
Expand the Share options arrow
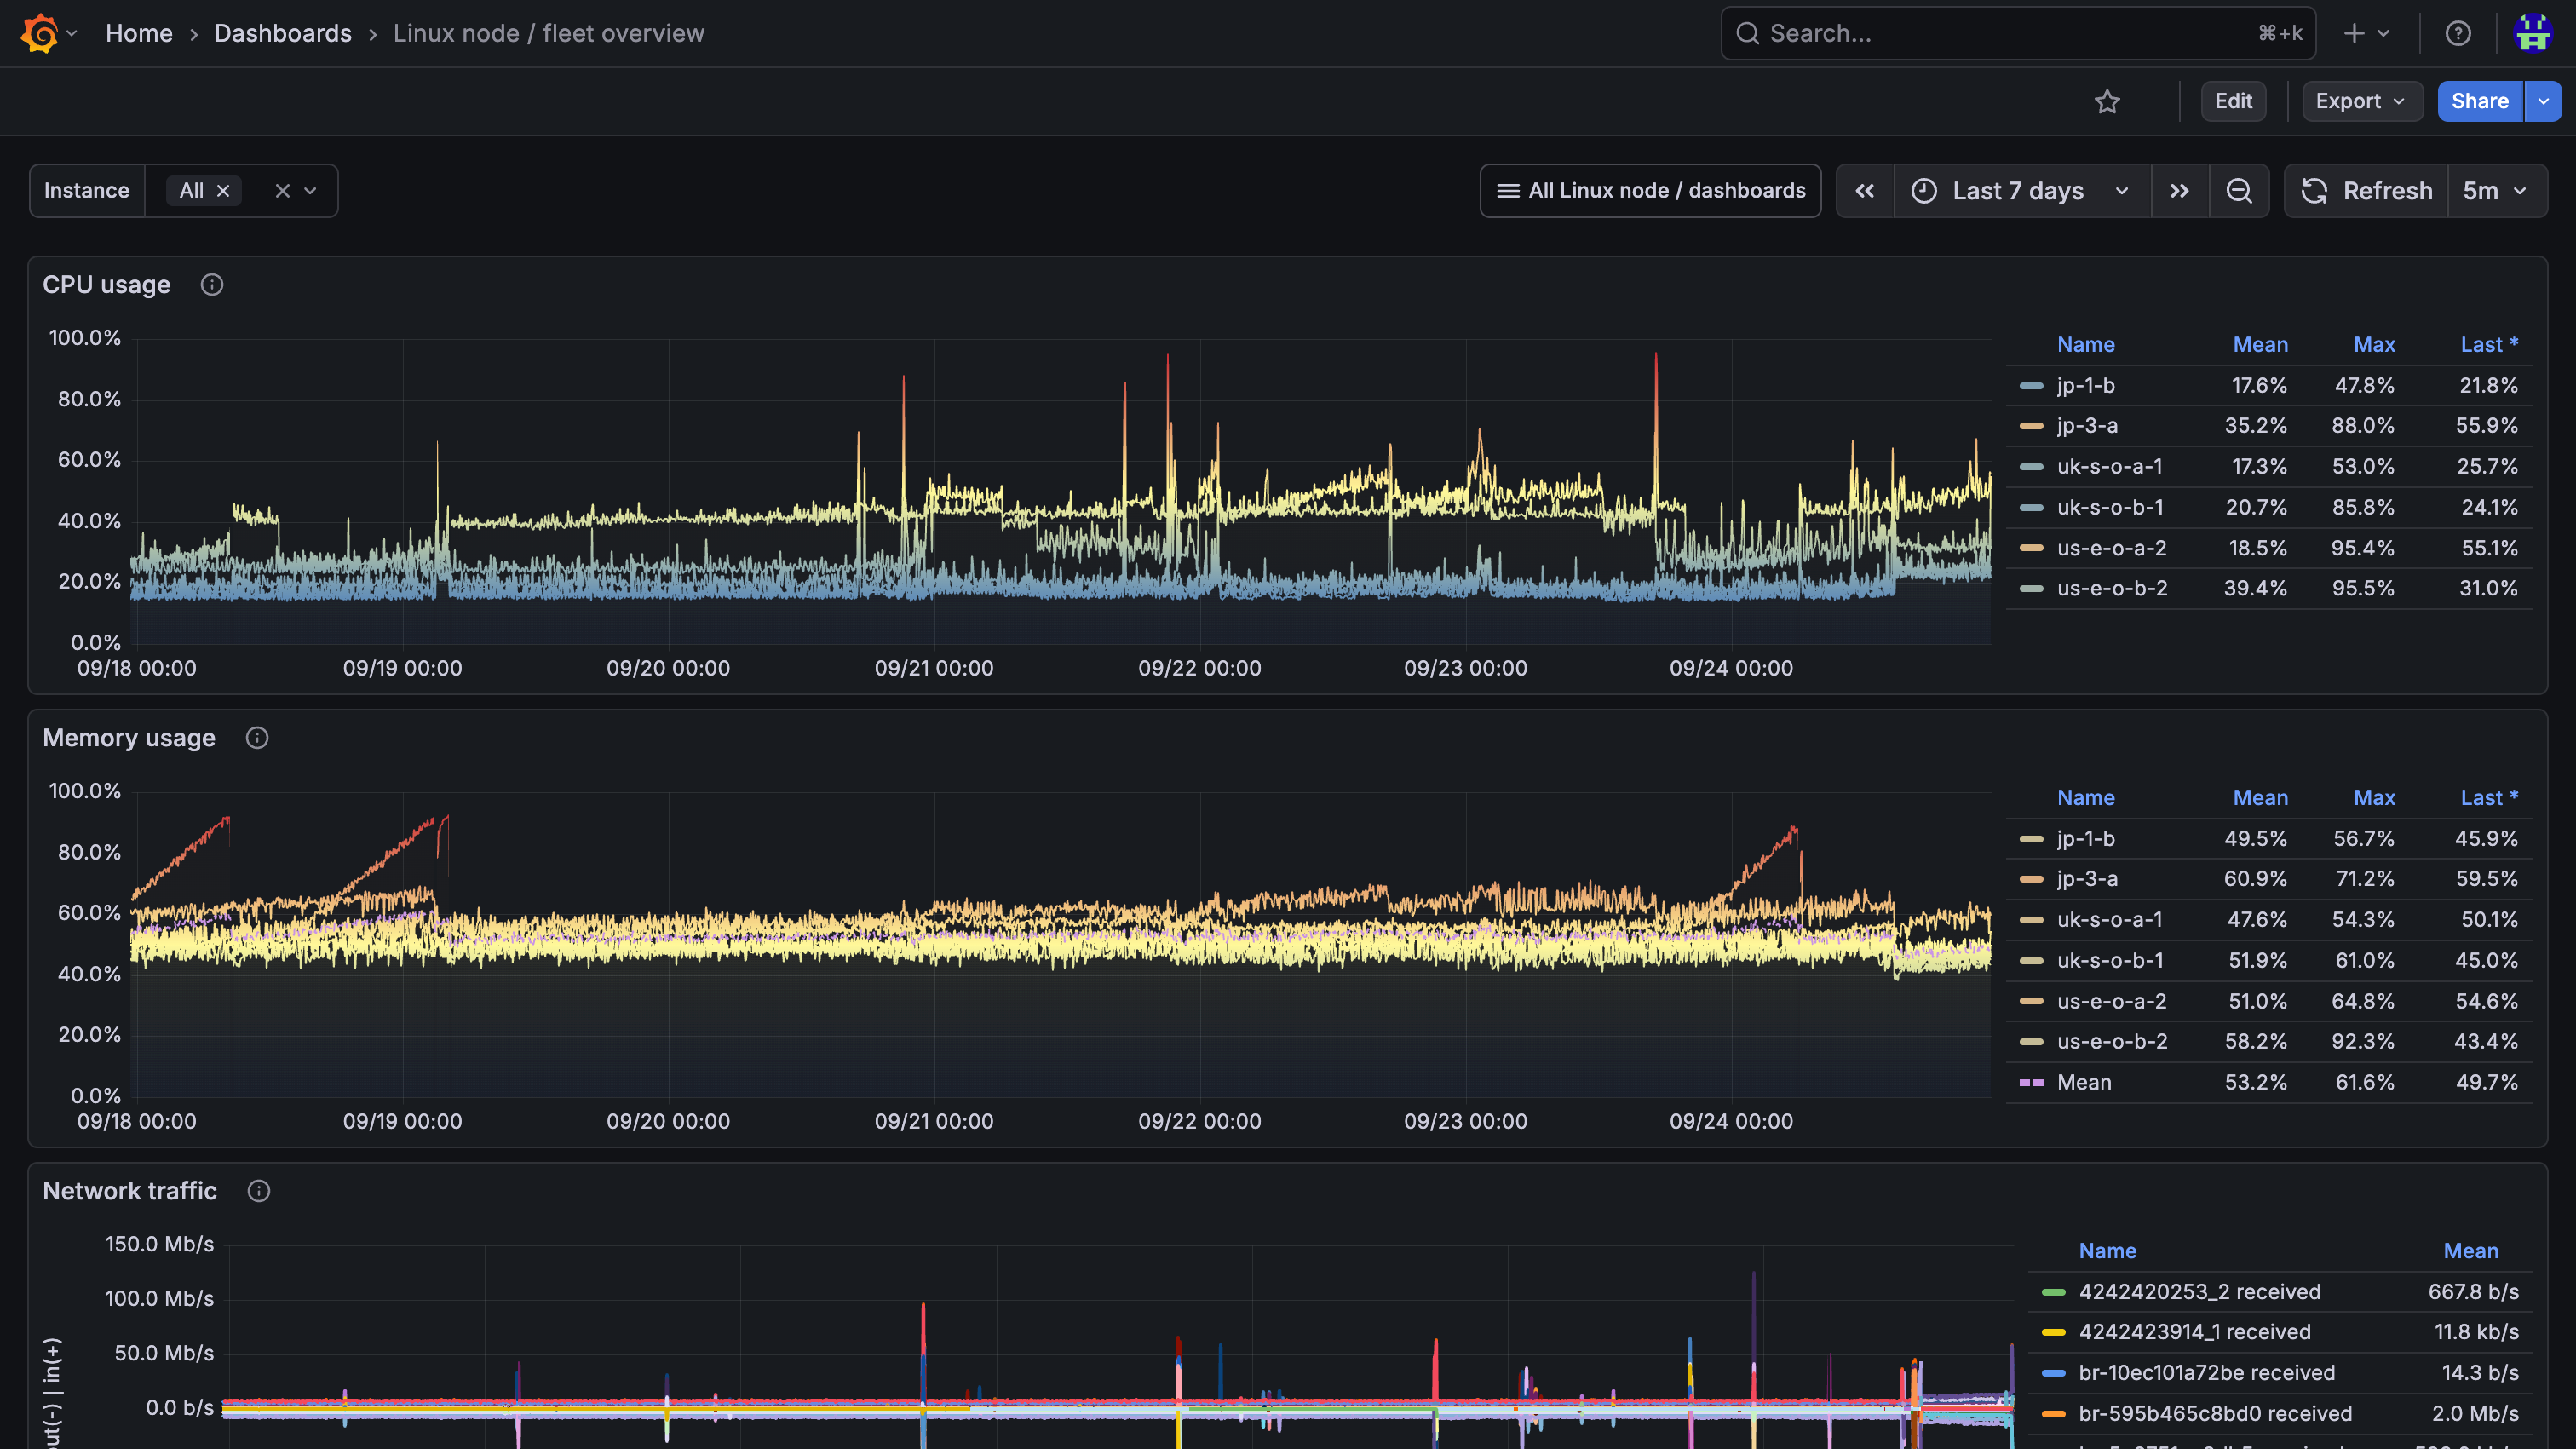[x=2543, y=101]
